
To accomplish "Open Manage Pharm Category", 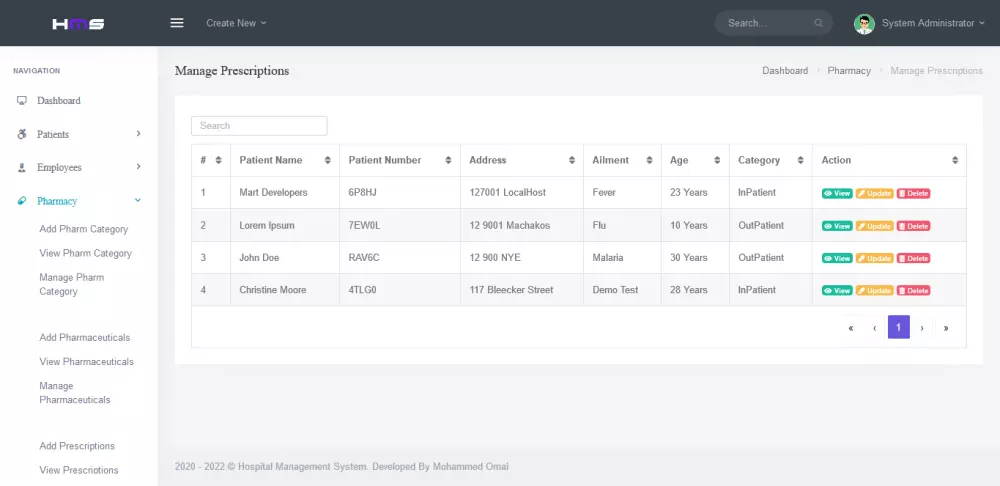I will [71, 284].
